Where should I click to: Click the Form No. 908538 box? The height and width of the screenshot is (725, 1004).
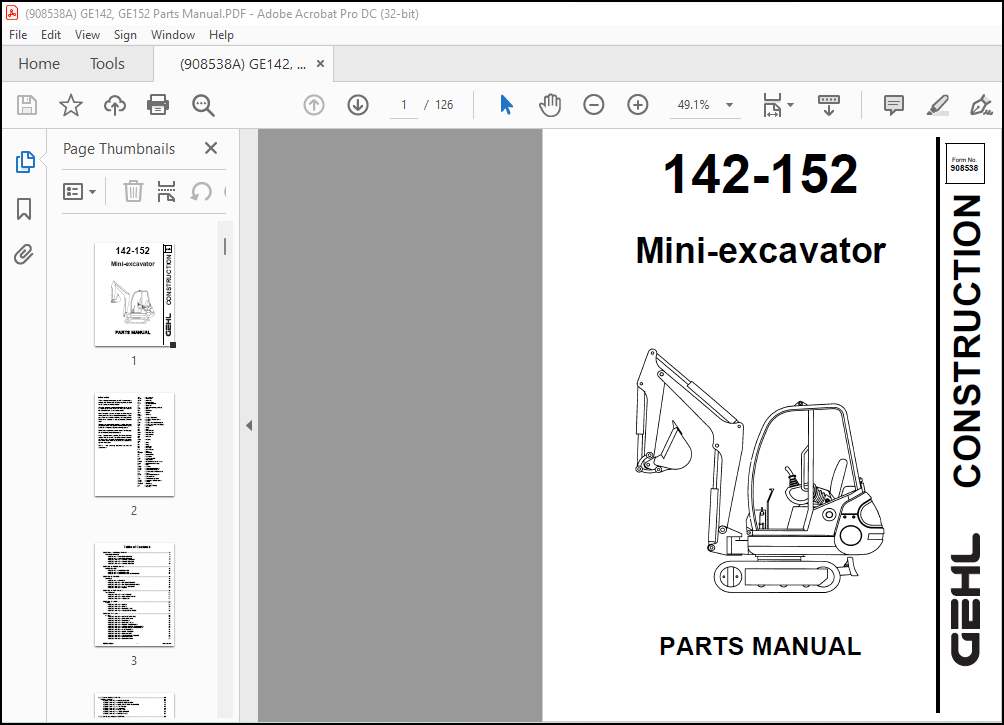pos(964,164)
